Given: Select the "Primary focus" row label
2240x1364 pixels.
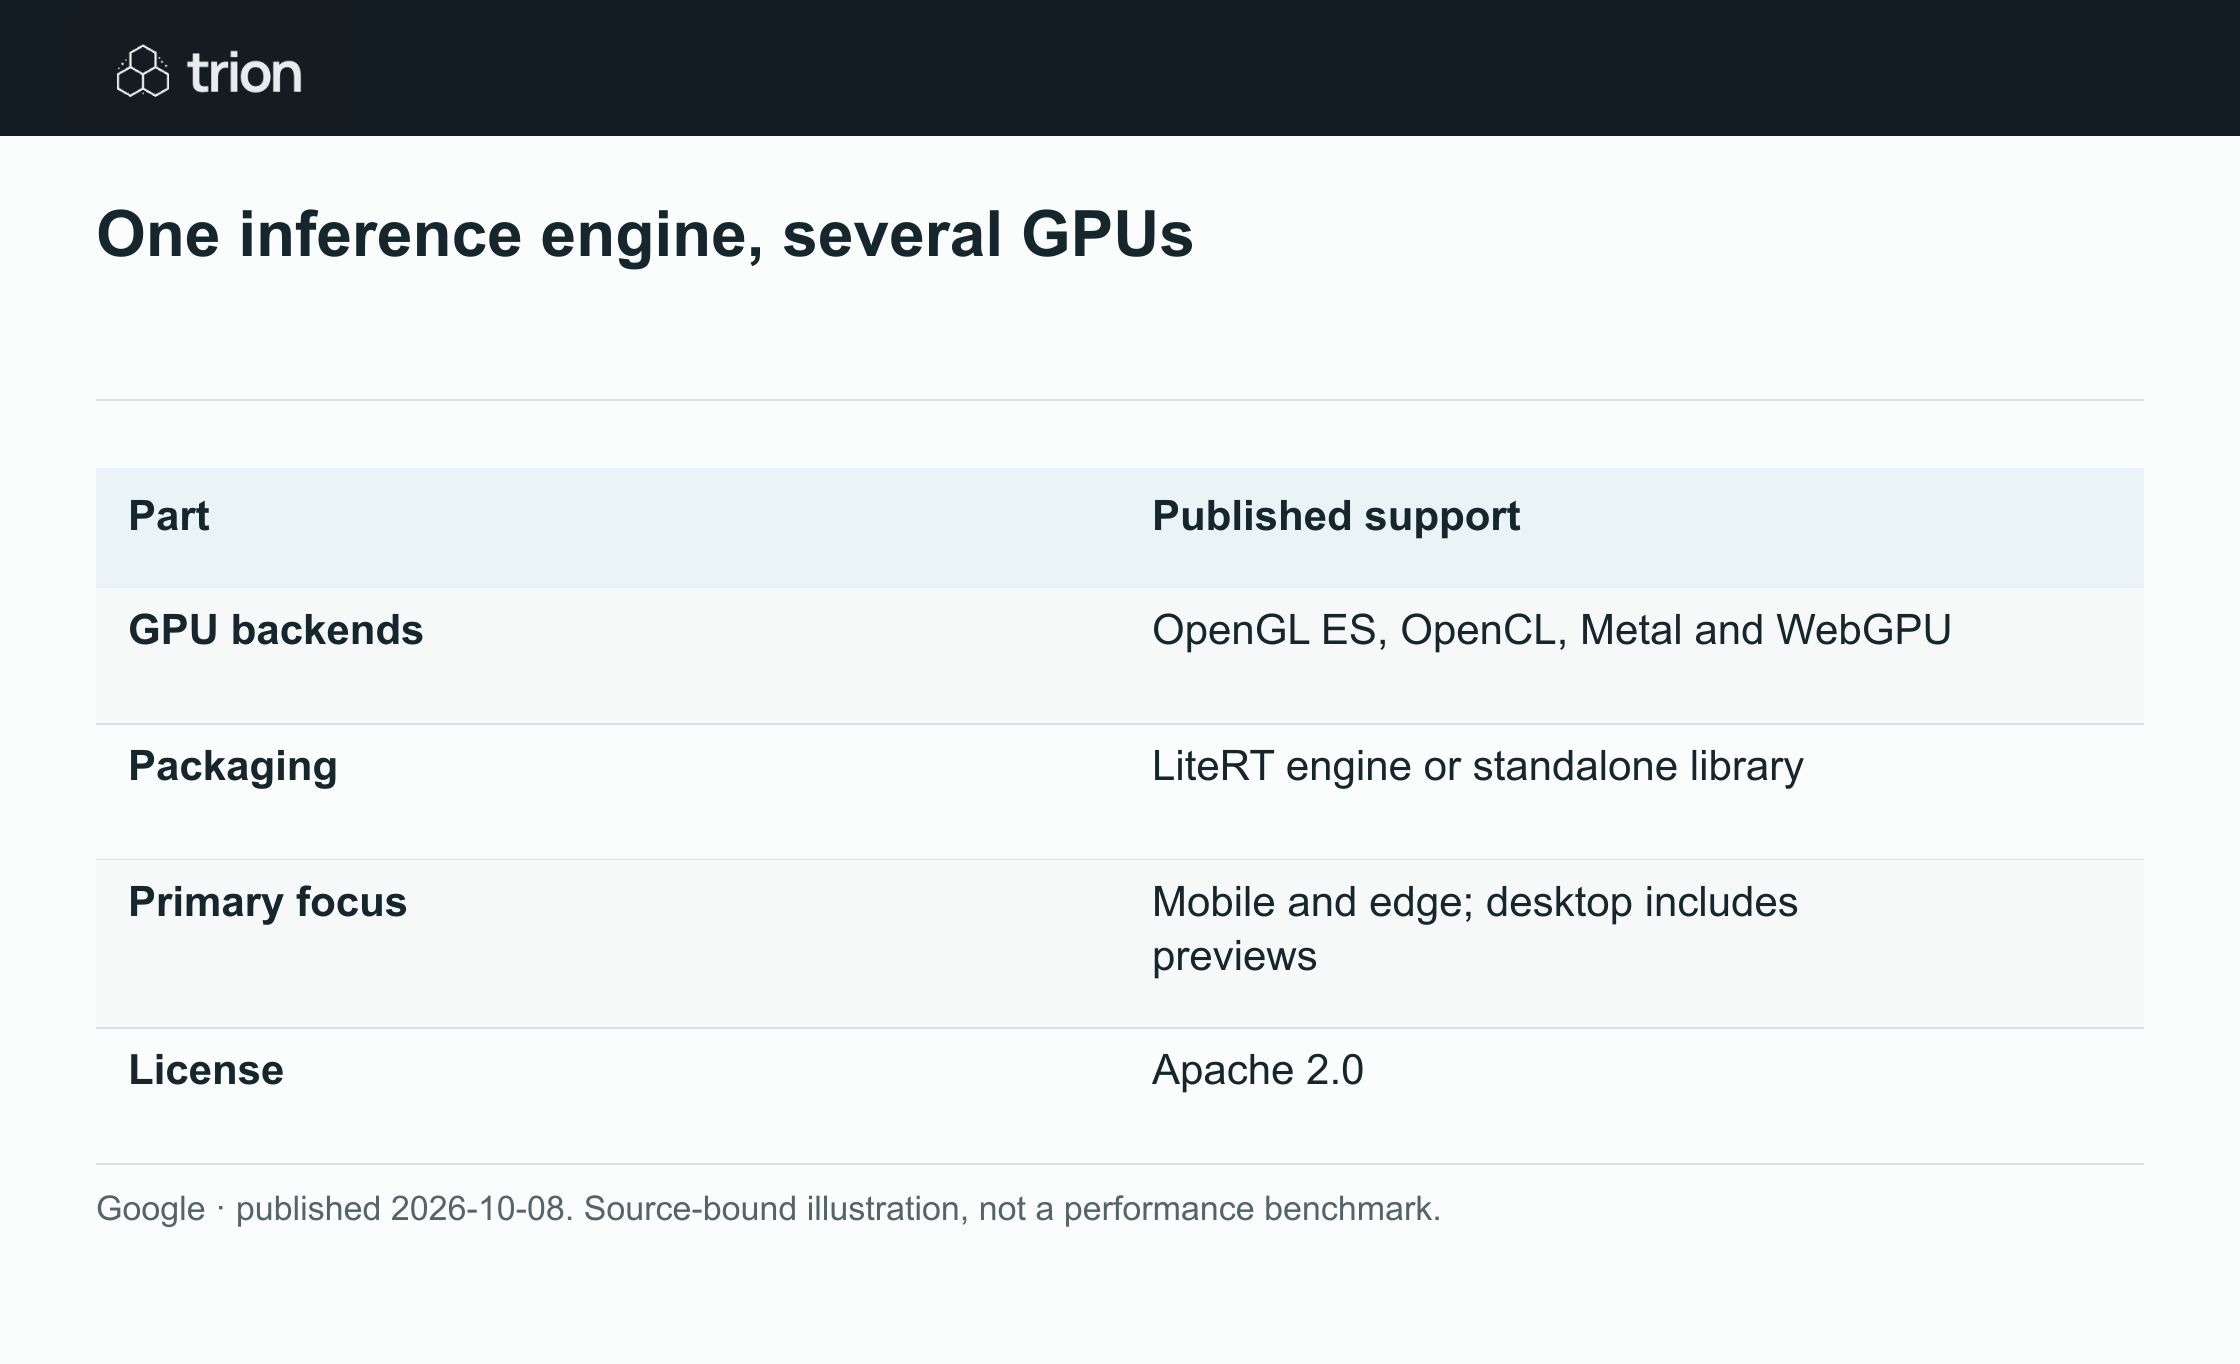Looking at the screenshot, I should [x=268, y=902].
